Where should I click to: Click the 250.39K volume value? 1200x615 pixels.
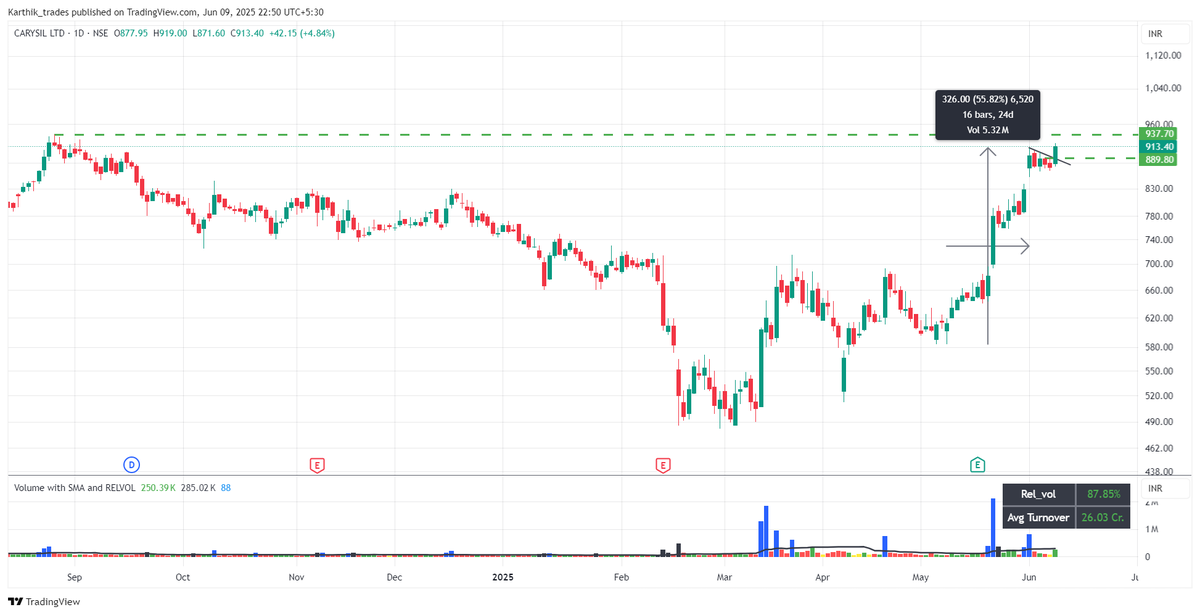coord(158,487)
